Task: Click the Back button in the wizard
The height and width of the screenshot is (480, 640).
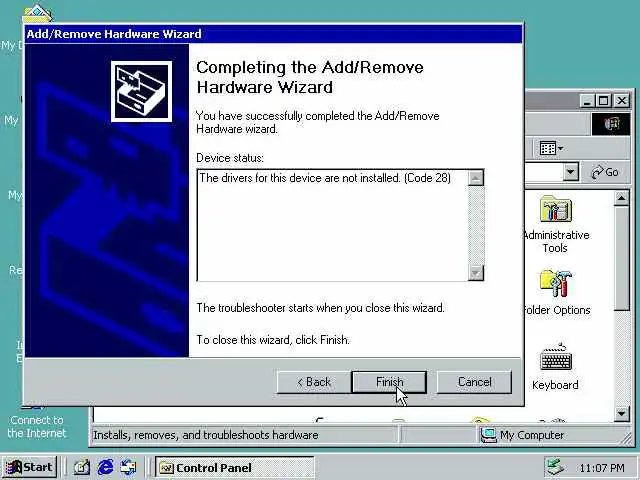Action: coord(313,382)
